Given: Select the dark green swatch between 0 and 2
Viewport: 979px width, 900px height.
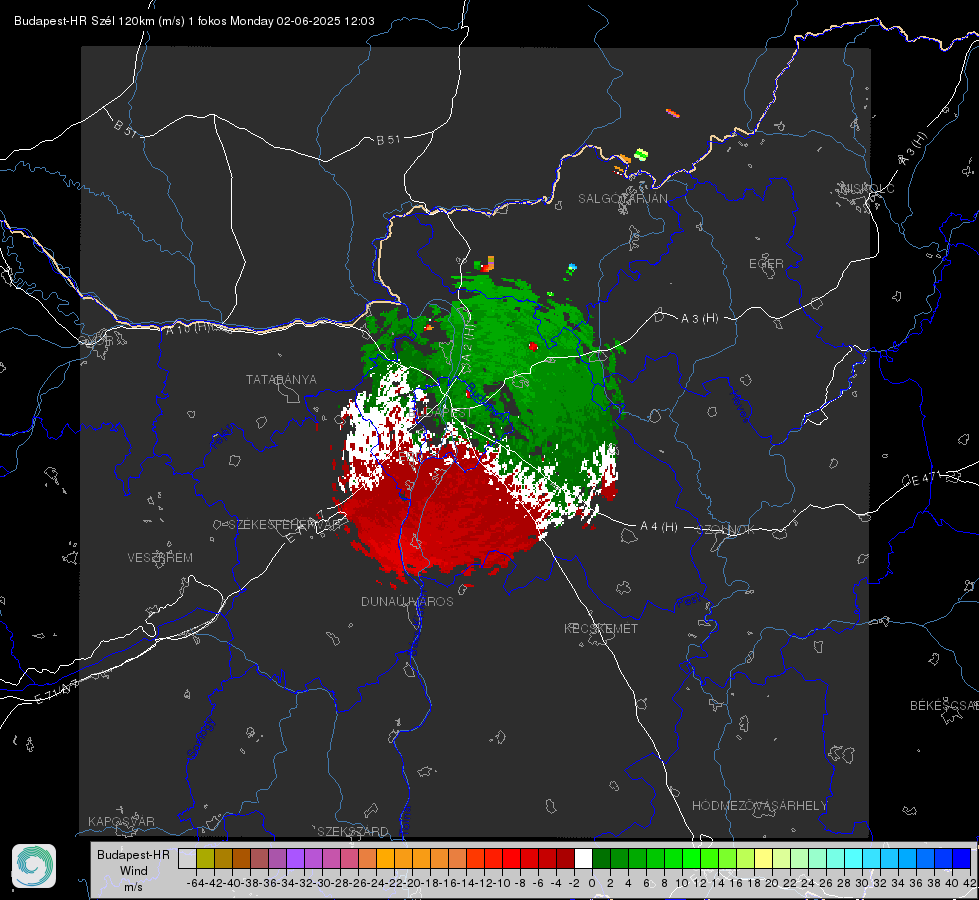Looking at the screenshot, I should (x=601, y=858).
